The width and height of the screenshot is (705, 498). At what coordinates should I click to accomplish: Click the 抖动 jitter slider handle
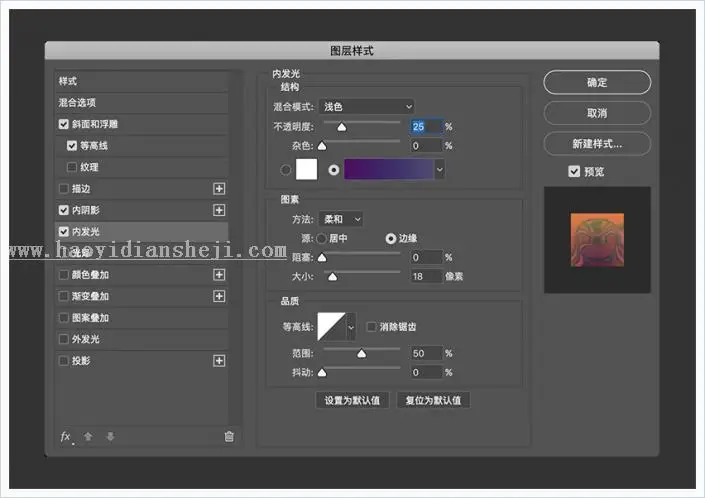pyautogui.click(x=322, y=373)
